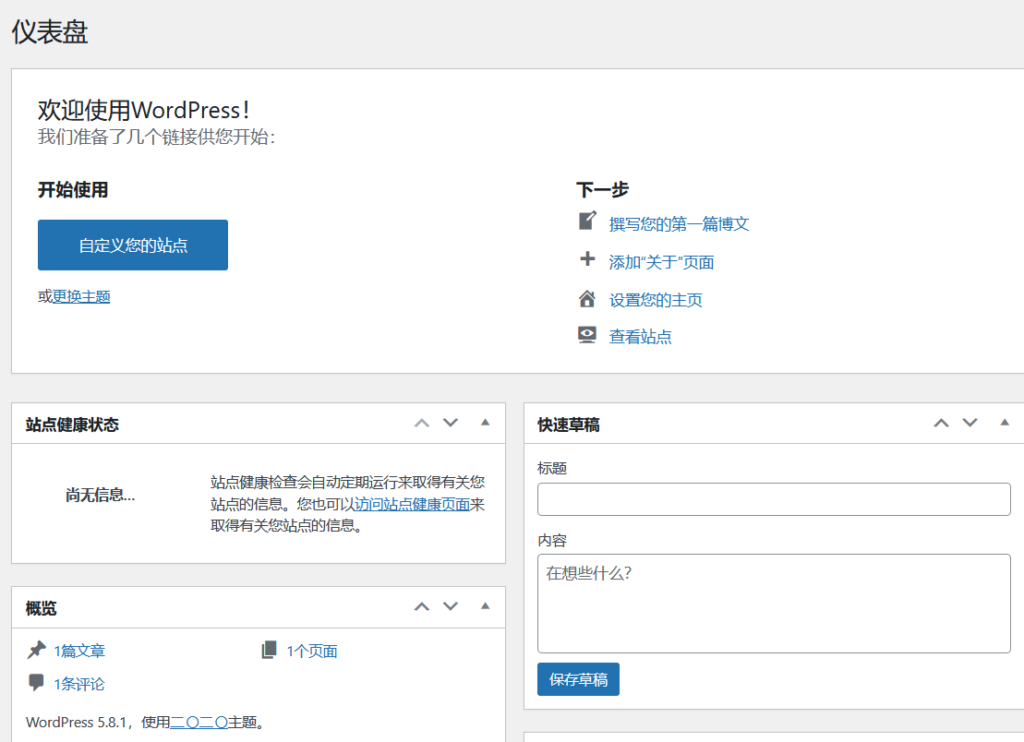Open the 更换主题 link
Screen dimensions: 1024x742
click(x=81, y=297)
